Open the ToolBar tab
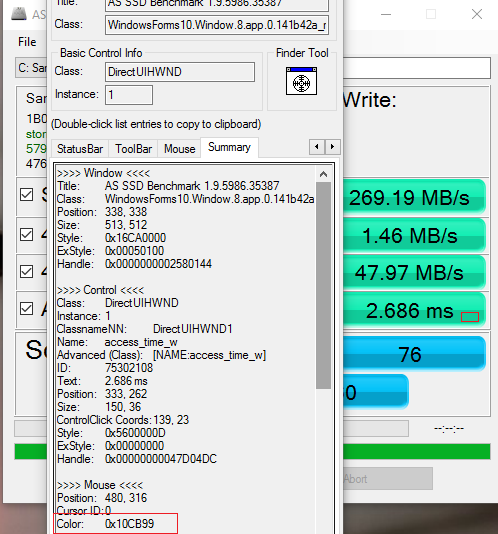Image resolution: width=498 pixels, height=534 pixels. (133, 149)
